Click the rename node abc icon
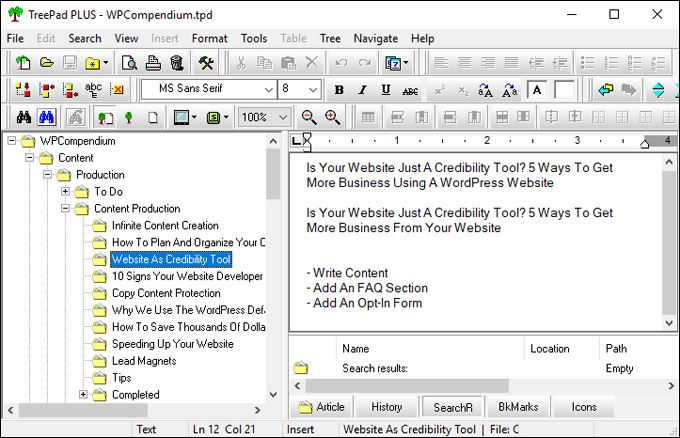Image resolution: width=680 pixels, height=438 pixels. (x=93, y=90)
